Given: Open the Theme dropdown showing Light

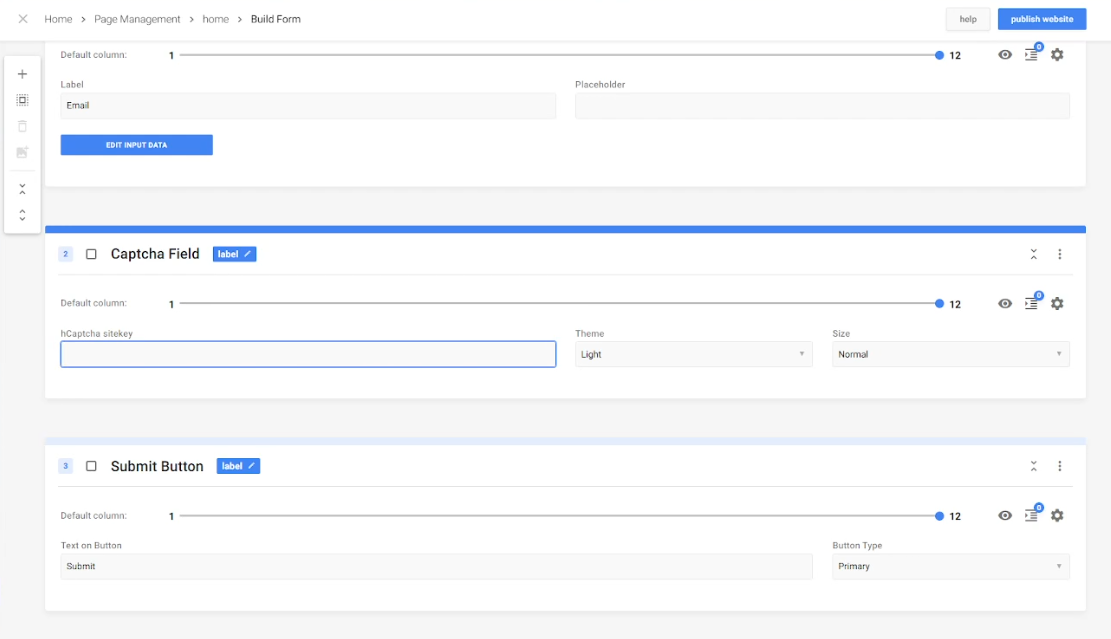Looking at the screenshot, I should click(693, 354).
